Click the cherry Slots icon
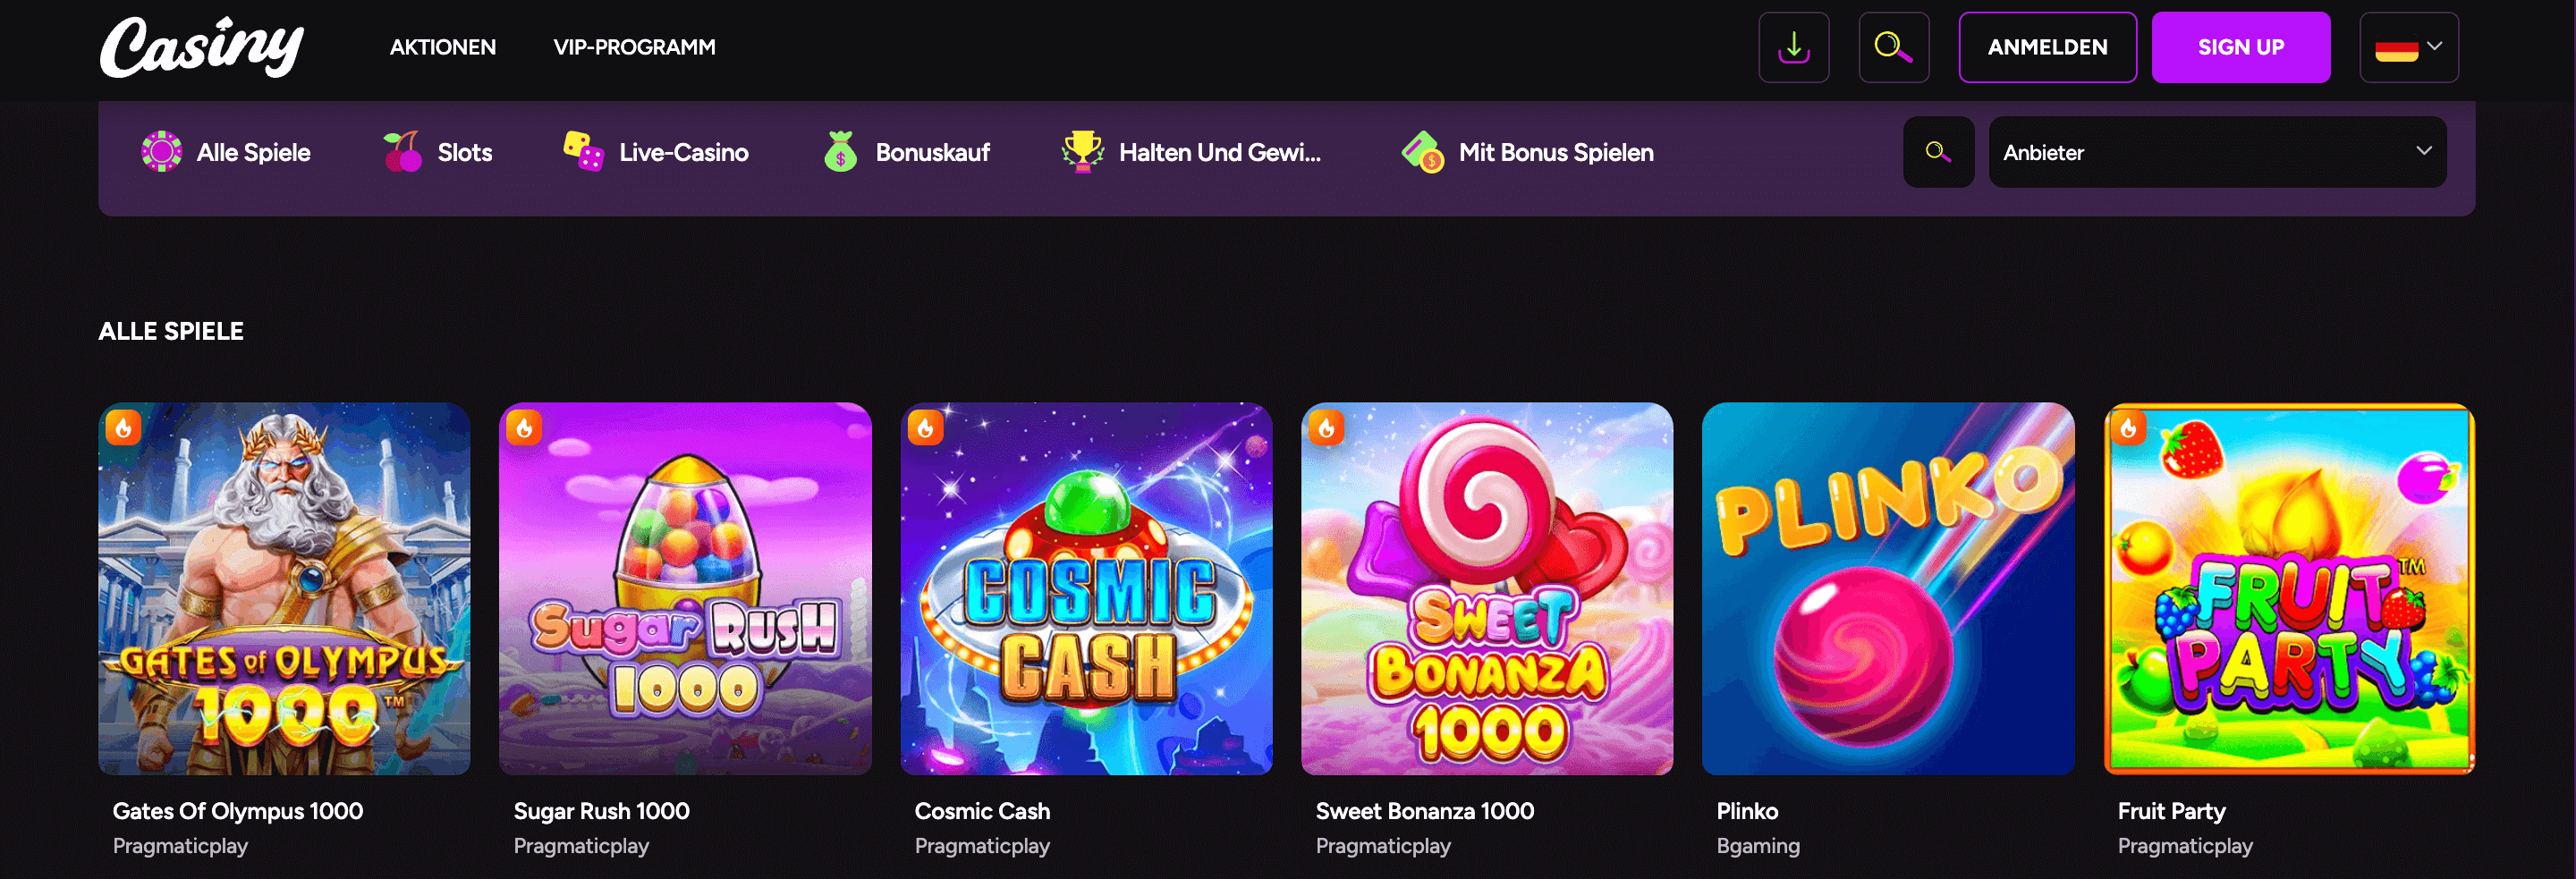 [402, 152]
